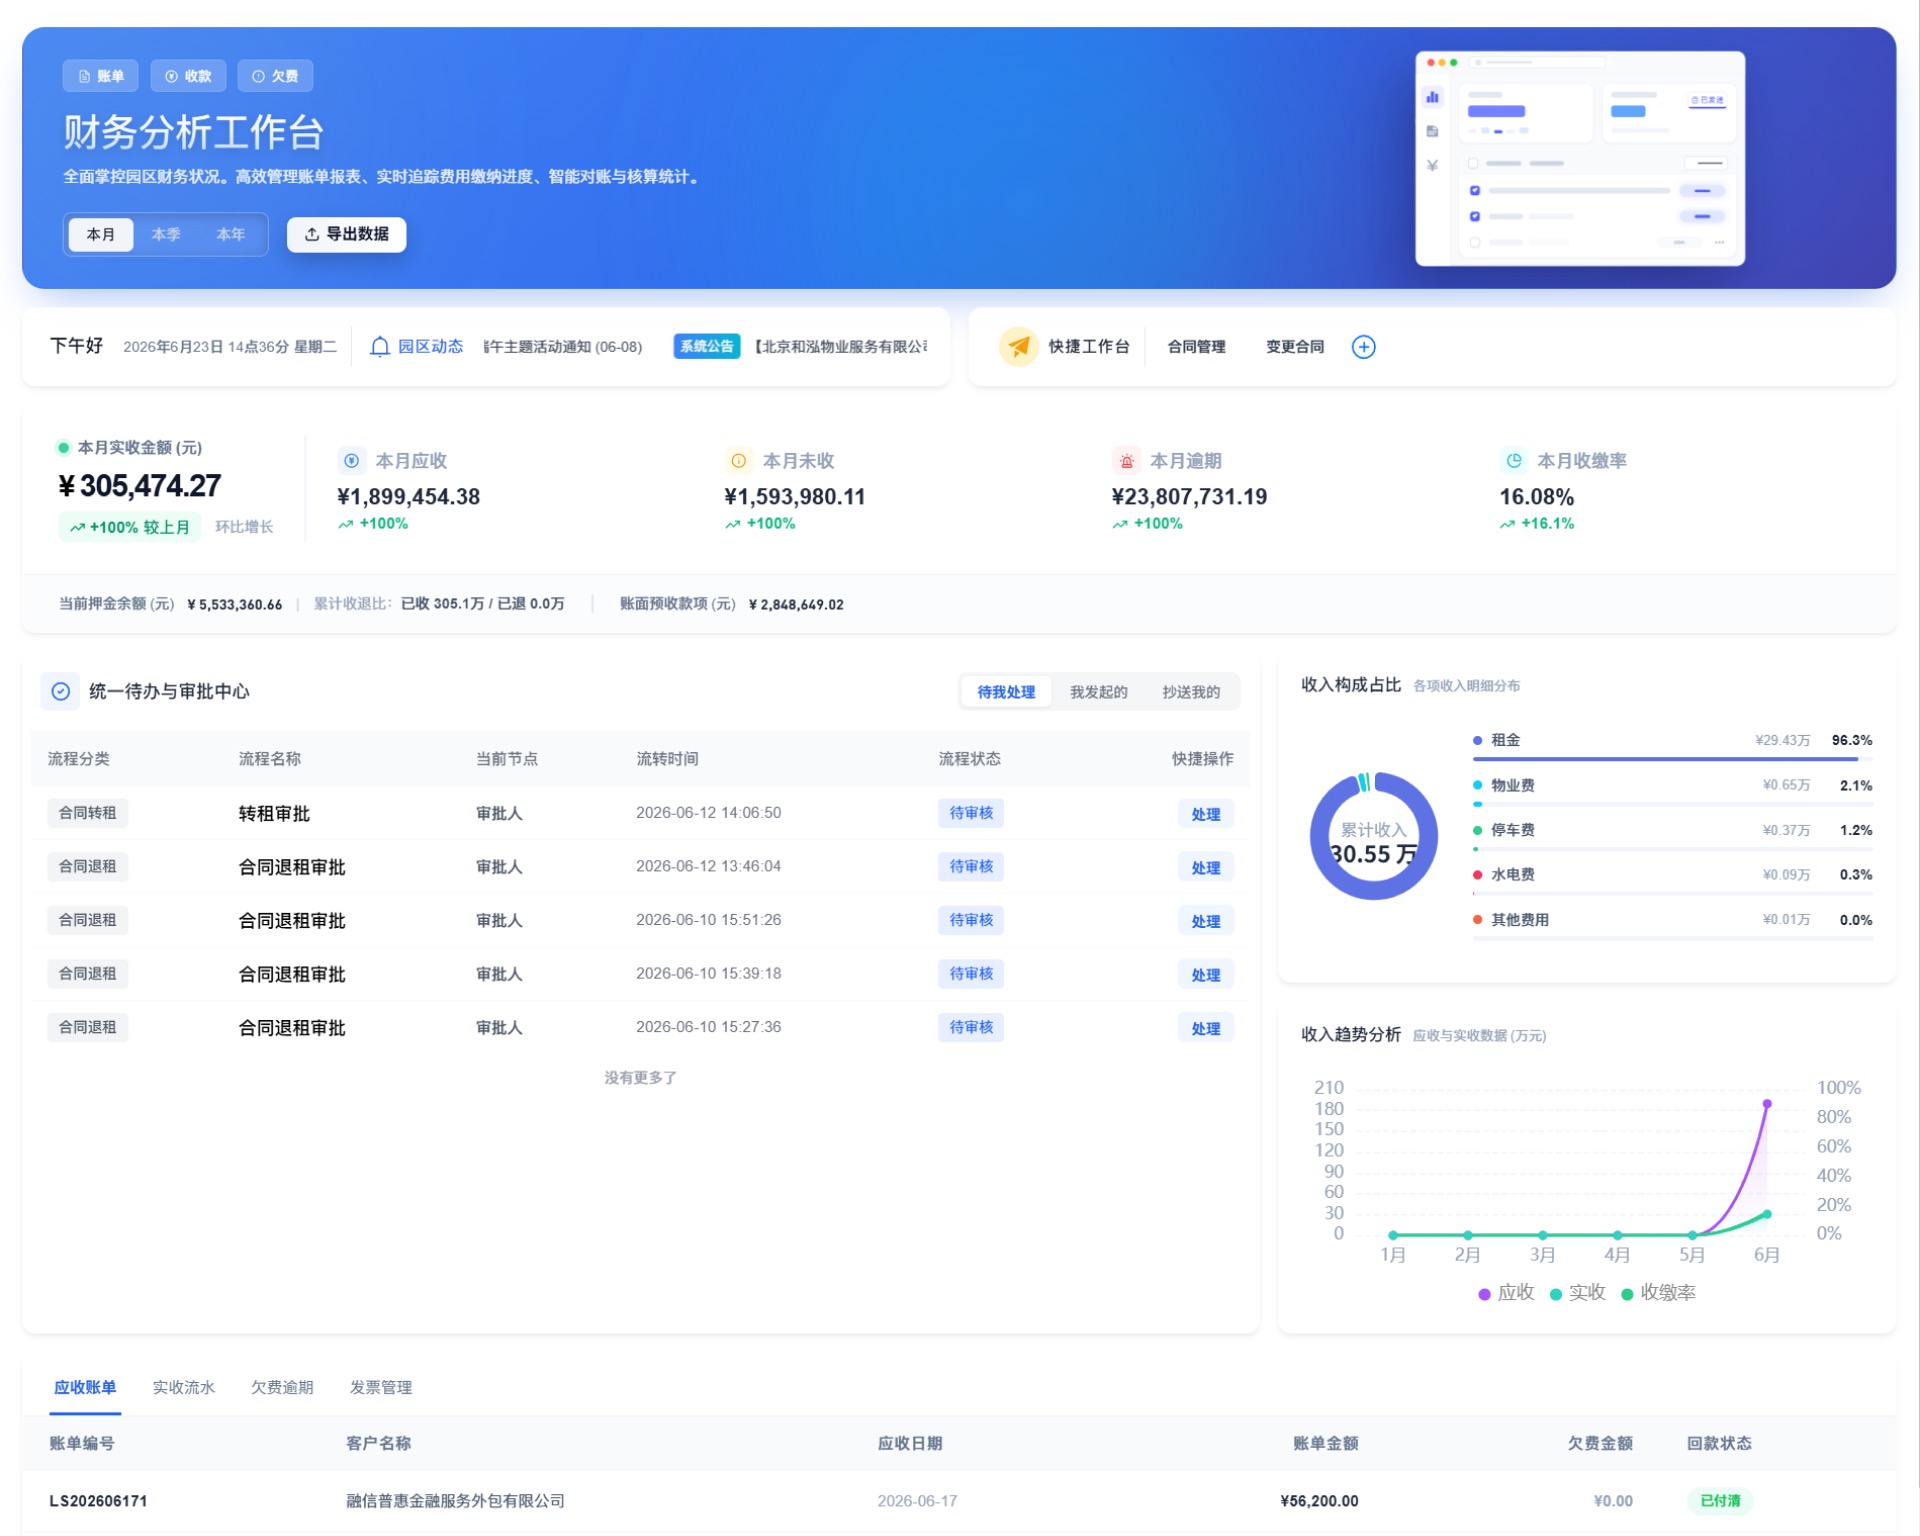Viewport: 1920px width, 1536px height.
Task: Open the 账单 shortcut chip
Action: [100, 76]
